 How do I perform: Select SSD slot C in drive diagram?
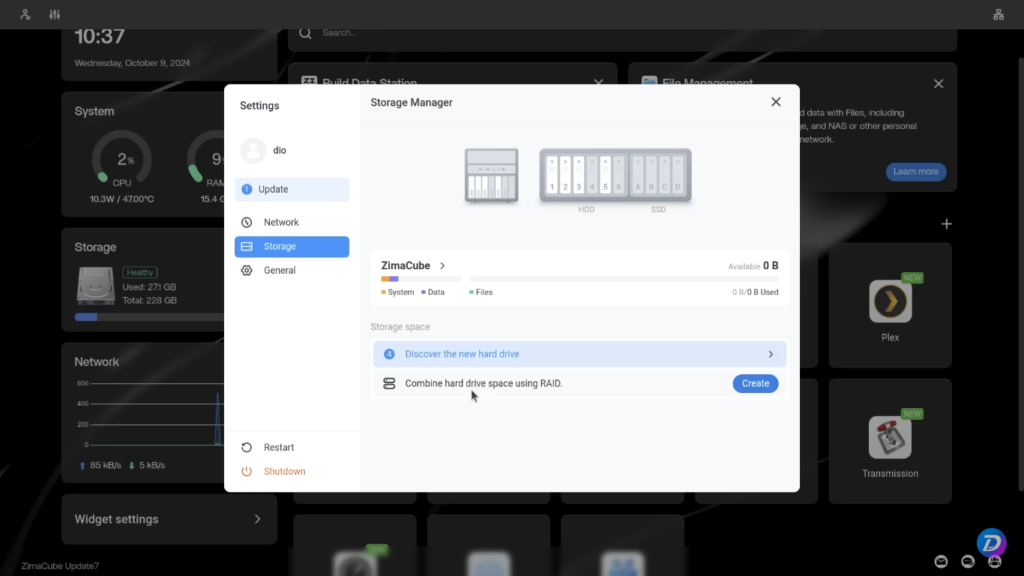click(665, 176)
